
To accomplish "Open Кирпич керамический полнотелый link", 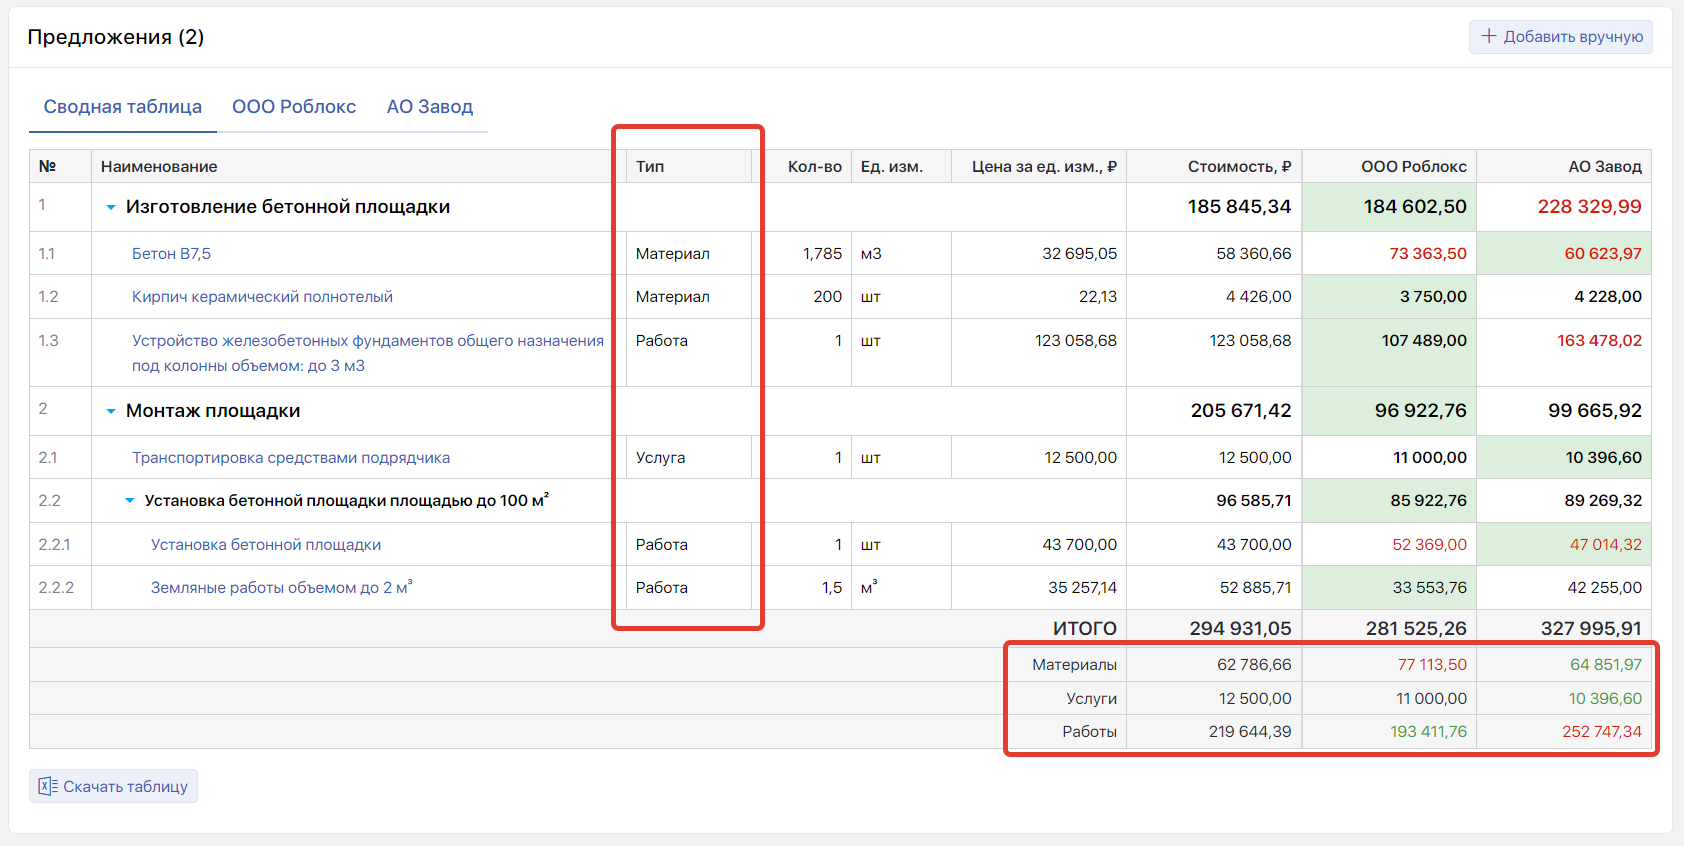I will (x=262, y=297).
